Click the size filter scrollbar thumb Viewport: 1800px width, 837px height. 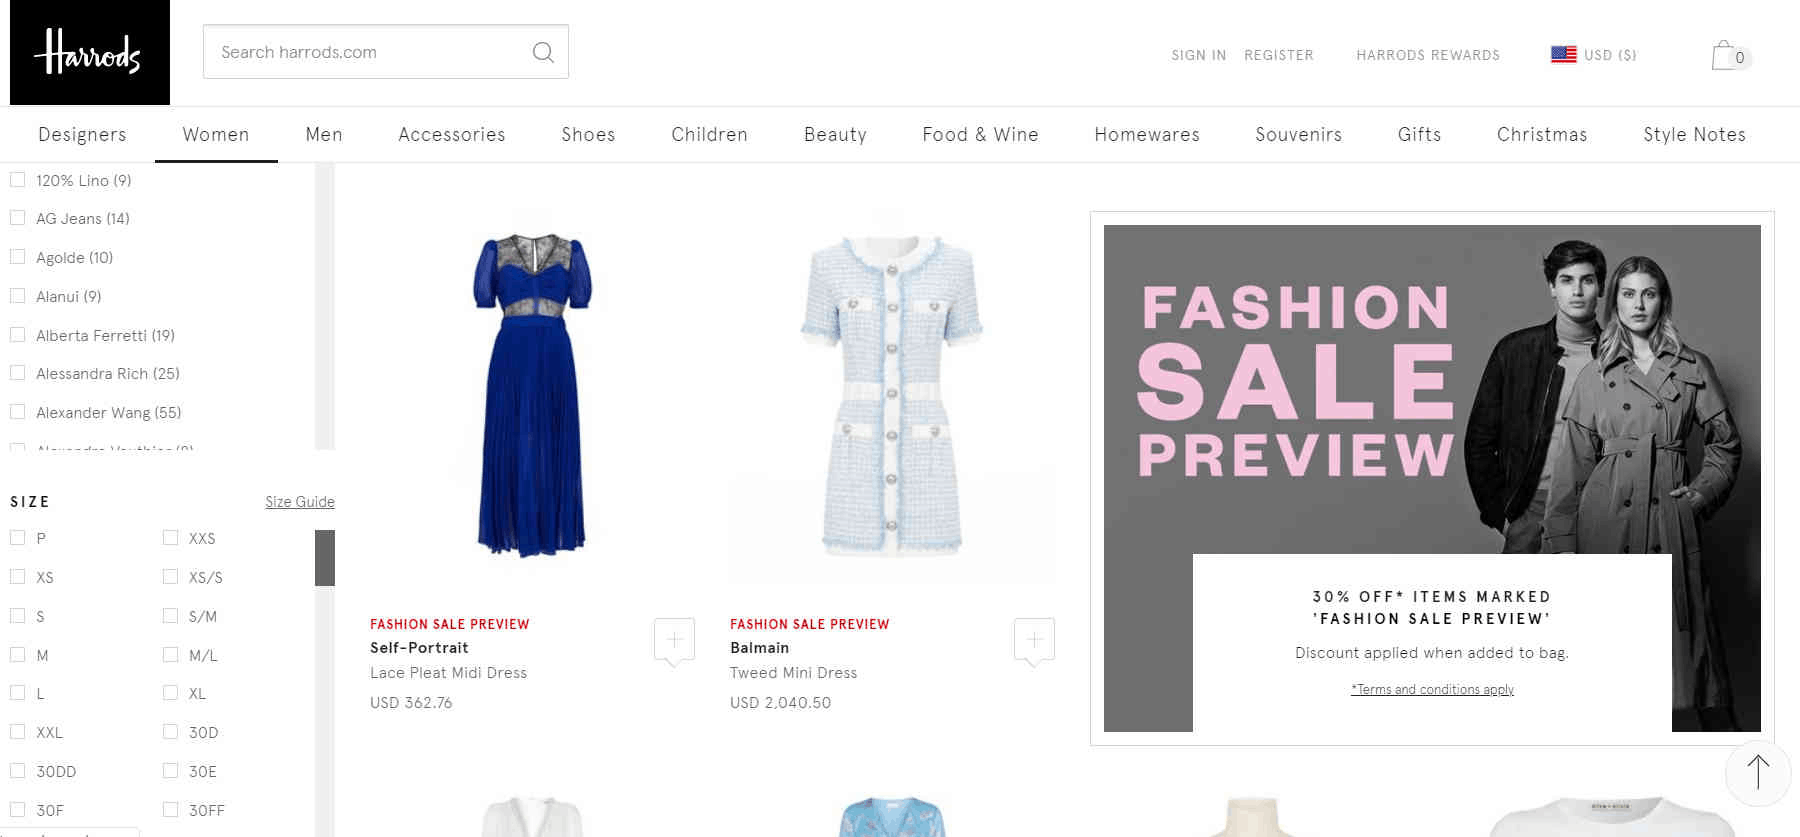coord(325,558)
